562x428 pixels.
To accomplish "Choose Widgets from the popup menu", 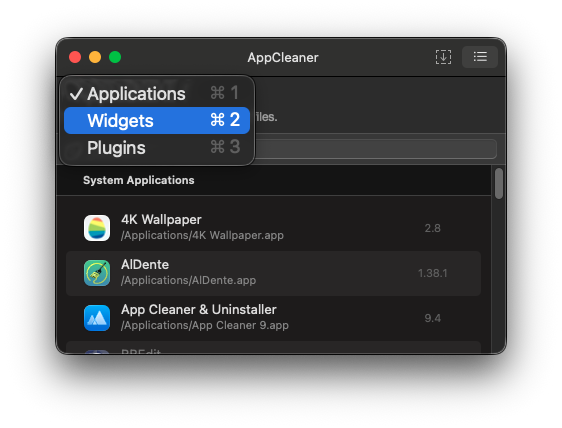I will click(157, 120).
